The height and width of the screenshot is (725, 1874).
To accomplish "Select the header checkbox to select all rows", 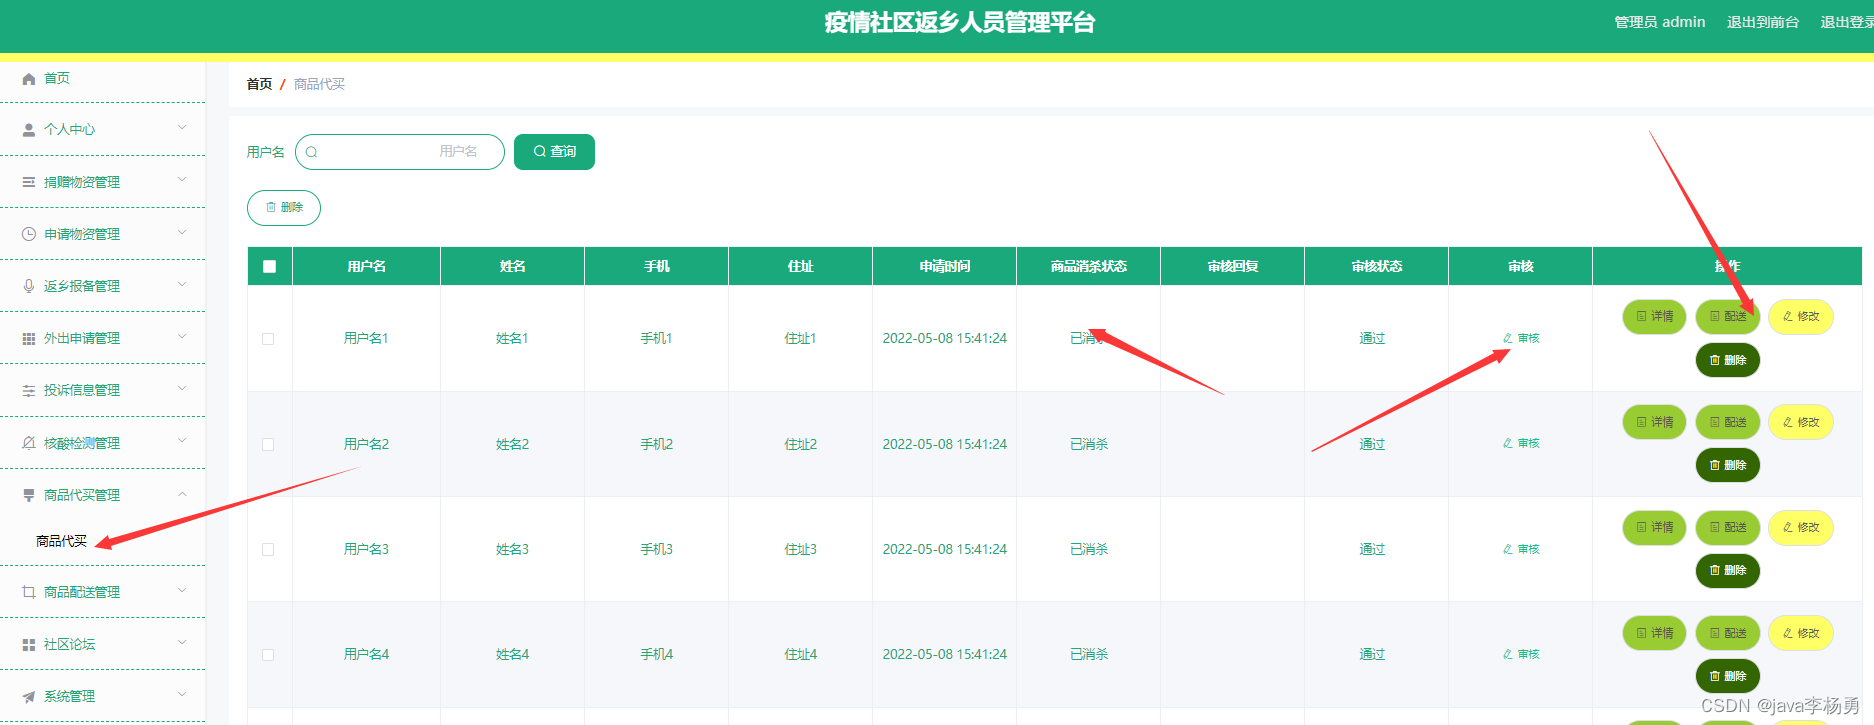I will 269,266.
